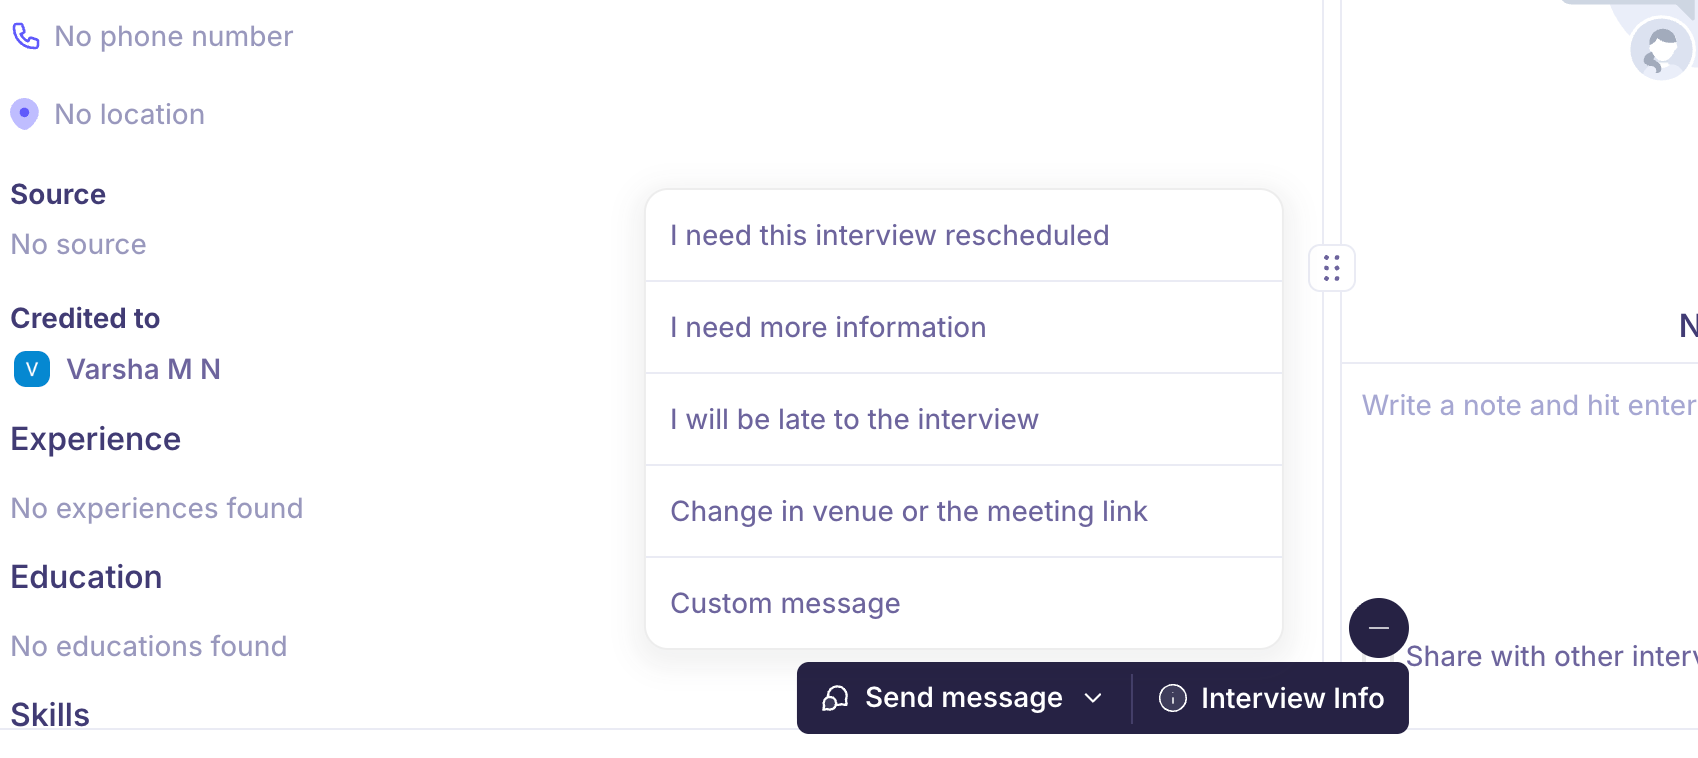Screen dimensions: 1698x758
Task: Pick "I will be late to the interview"
Action: (854, 419)
